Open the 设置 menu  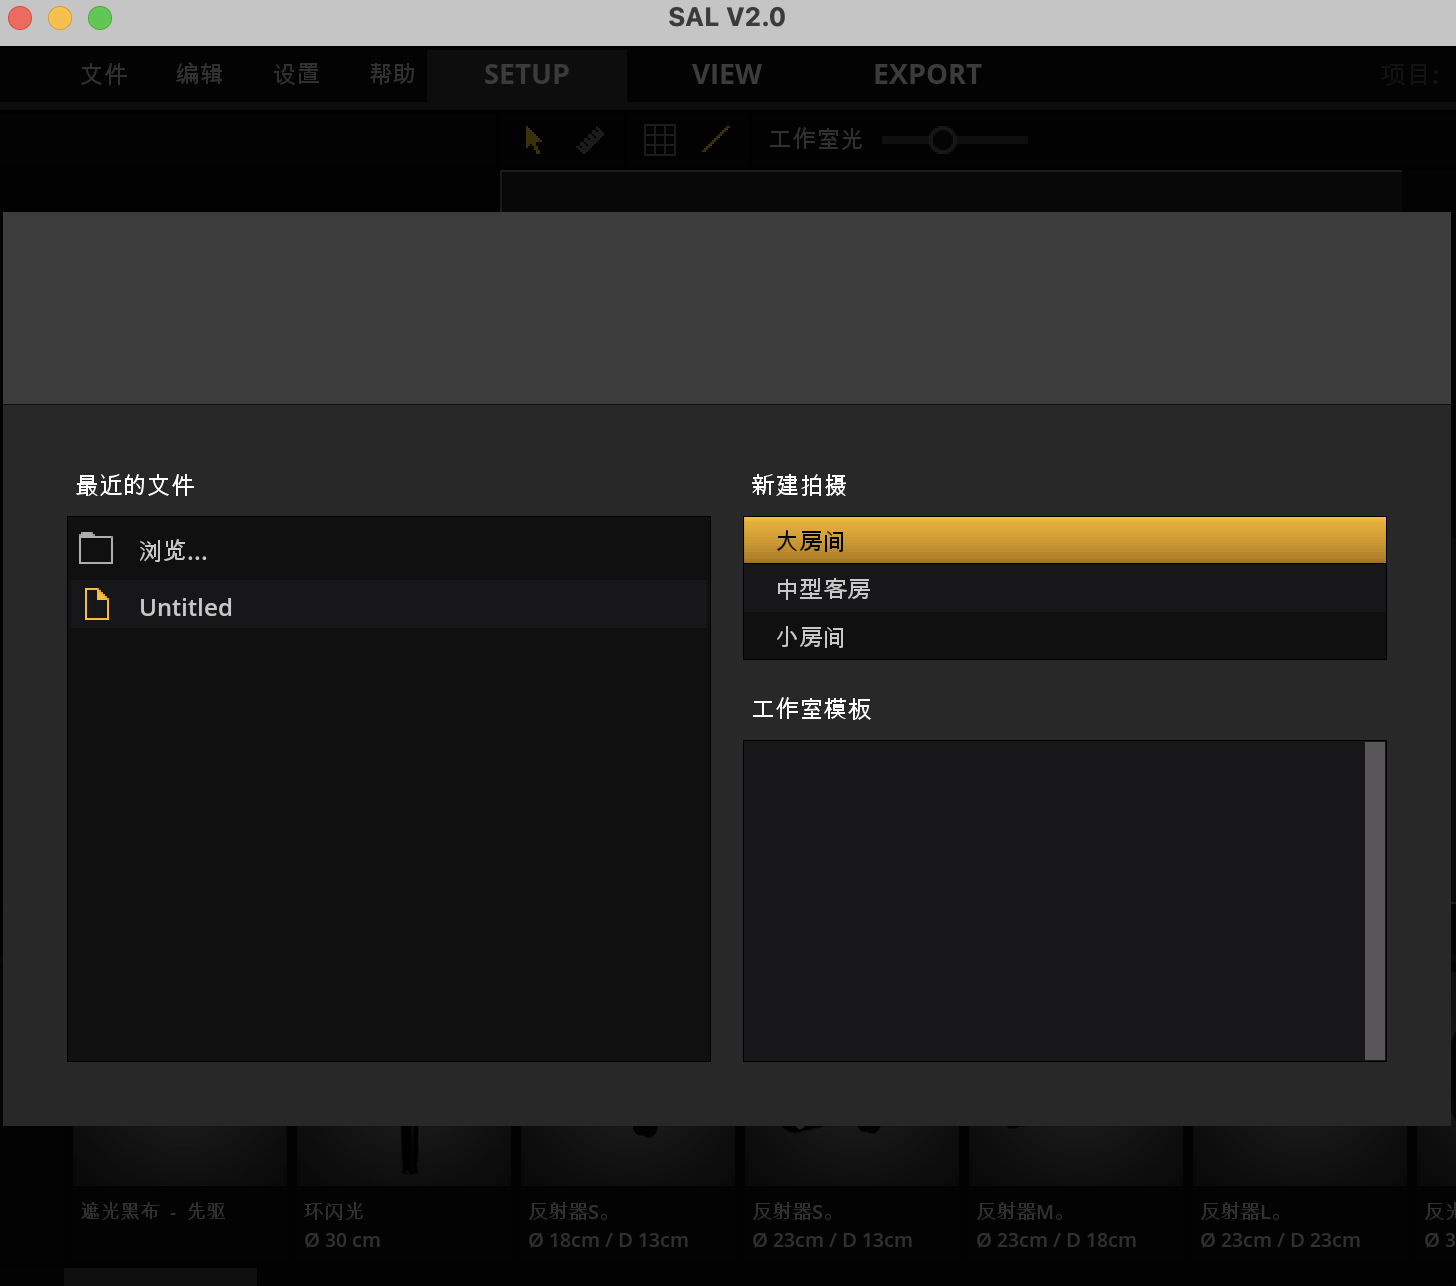pos(296,74)
